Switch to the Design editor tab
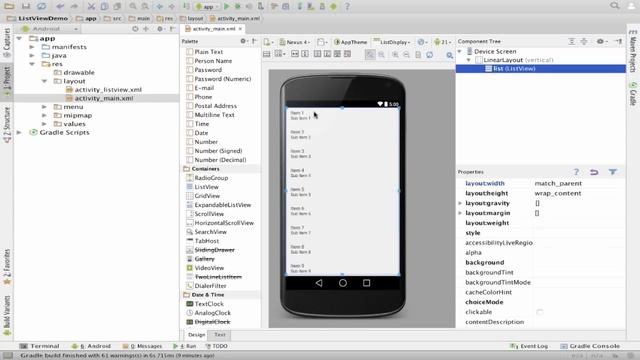The height and width of the screenshot is (360, 640). pyautogui.click(x=196, y=335)
